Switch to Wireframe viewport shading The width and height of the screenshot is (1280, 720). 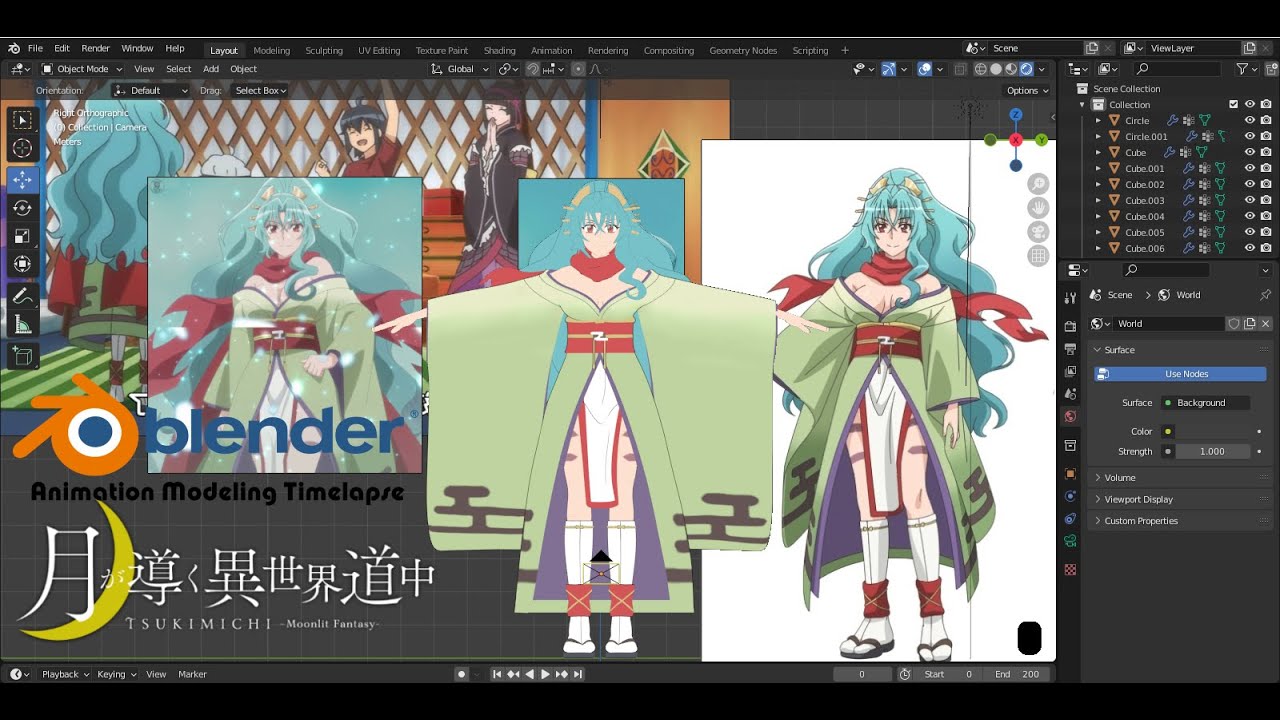click(x=981, y=69)
